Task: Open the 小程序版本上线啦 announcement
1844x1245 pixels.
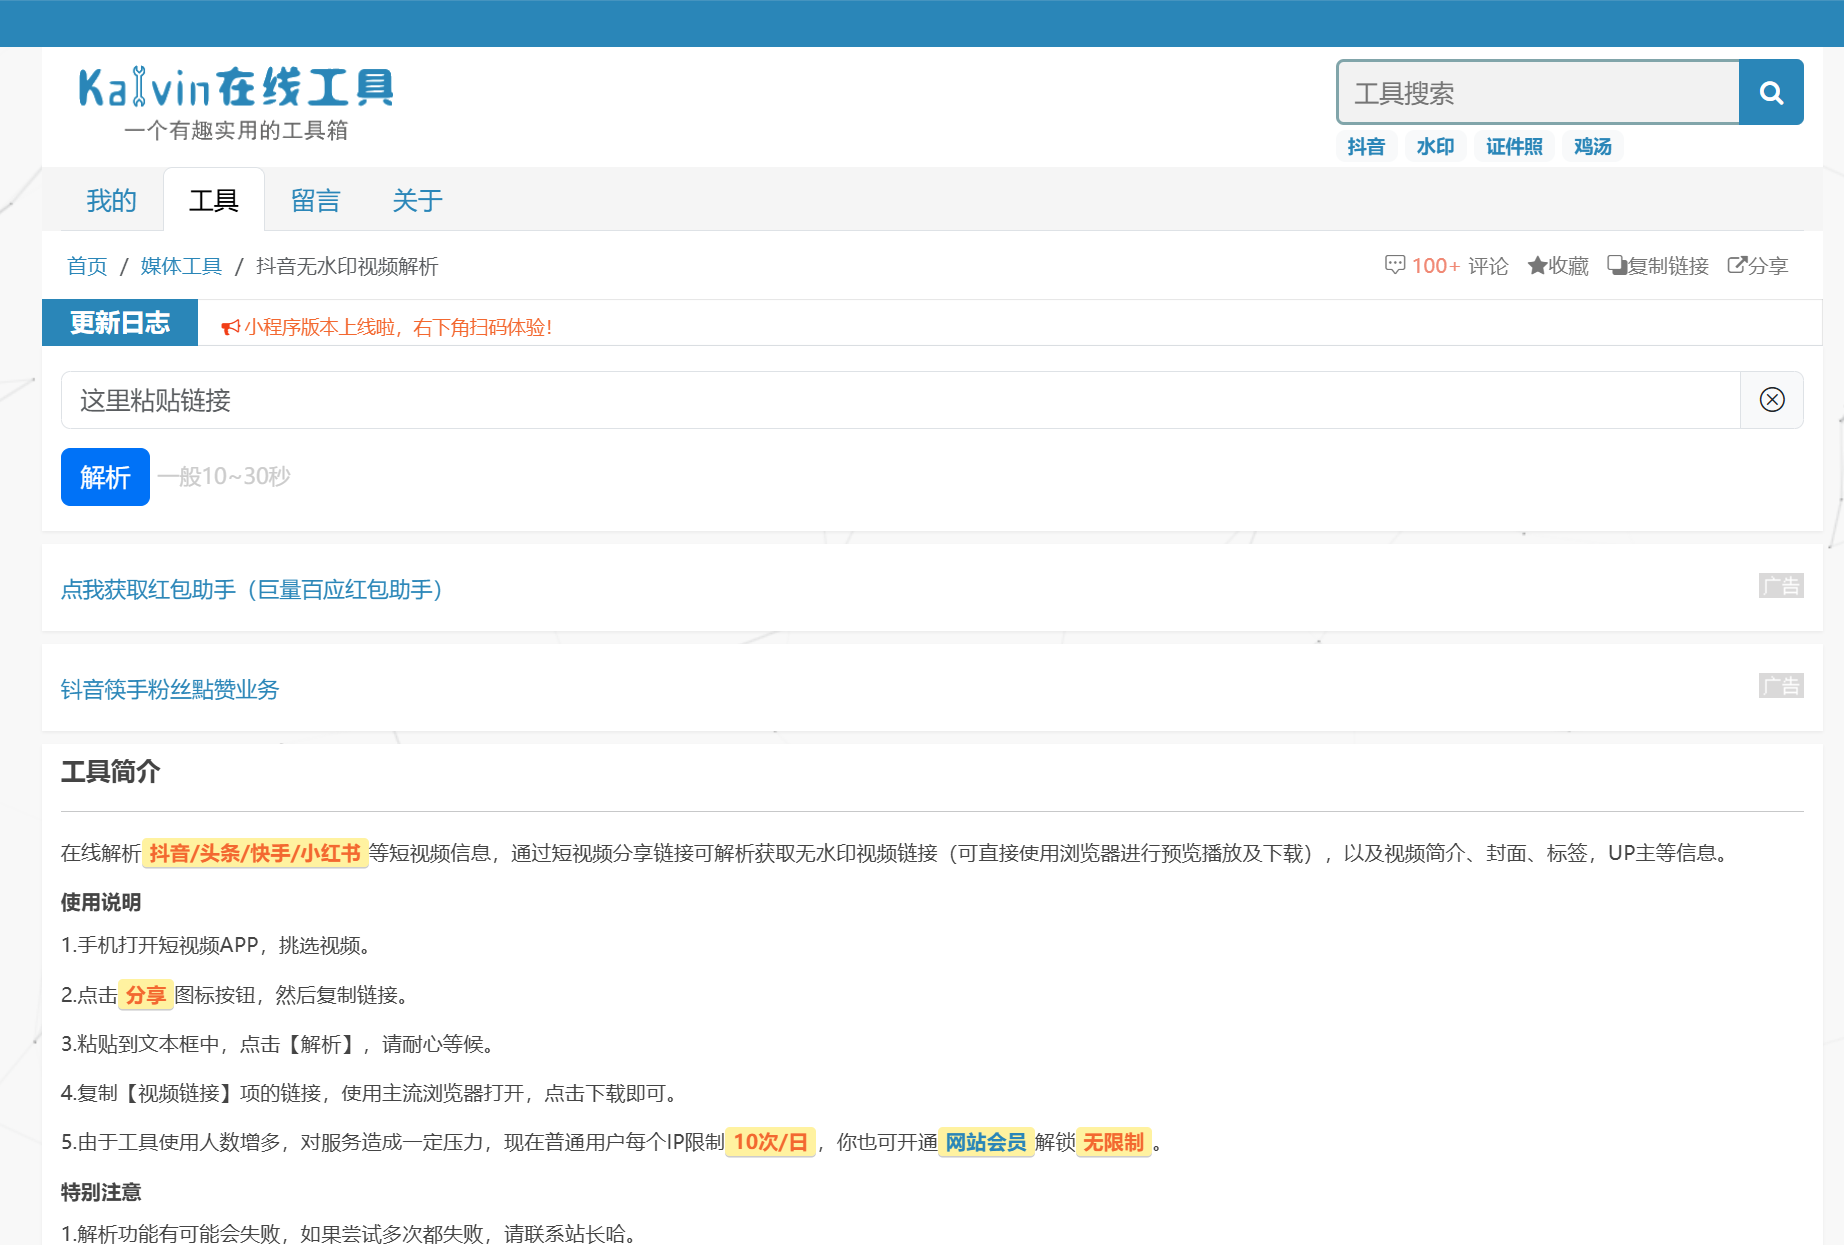Action: click(x=398, y=327)
